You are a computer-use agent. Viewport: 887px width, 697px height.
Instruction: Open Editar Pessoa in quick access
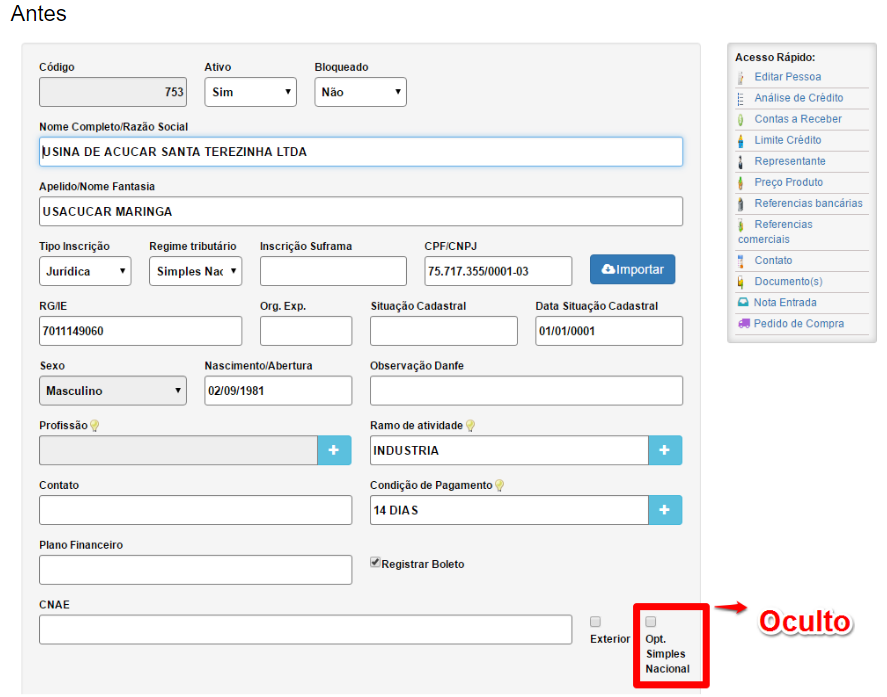(787, 77)
